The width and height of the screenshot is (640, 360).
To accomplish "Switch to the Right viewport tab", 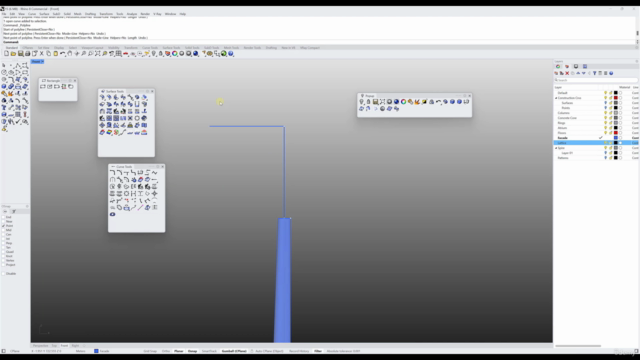I will click(75, 346).
